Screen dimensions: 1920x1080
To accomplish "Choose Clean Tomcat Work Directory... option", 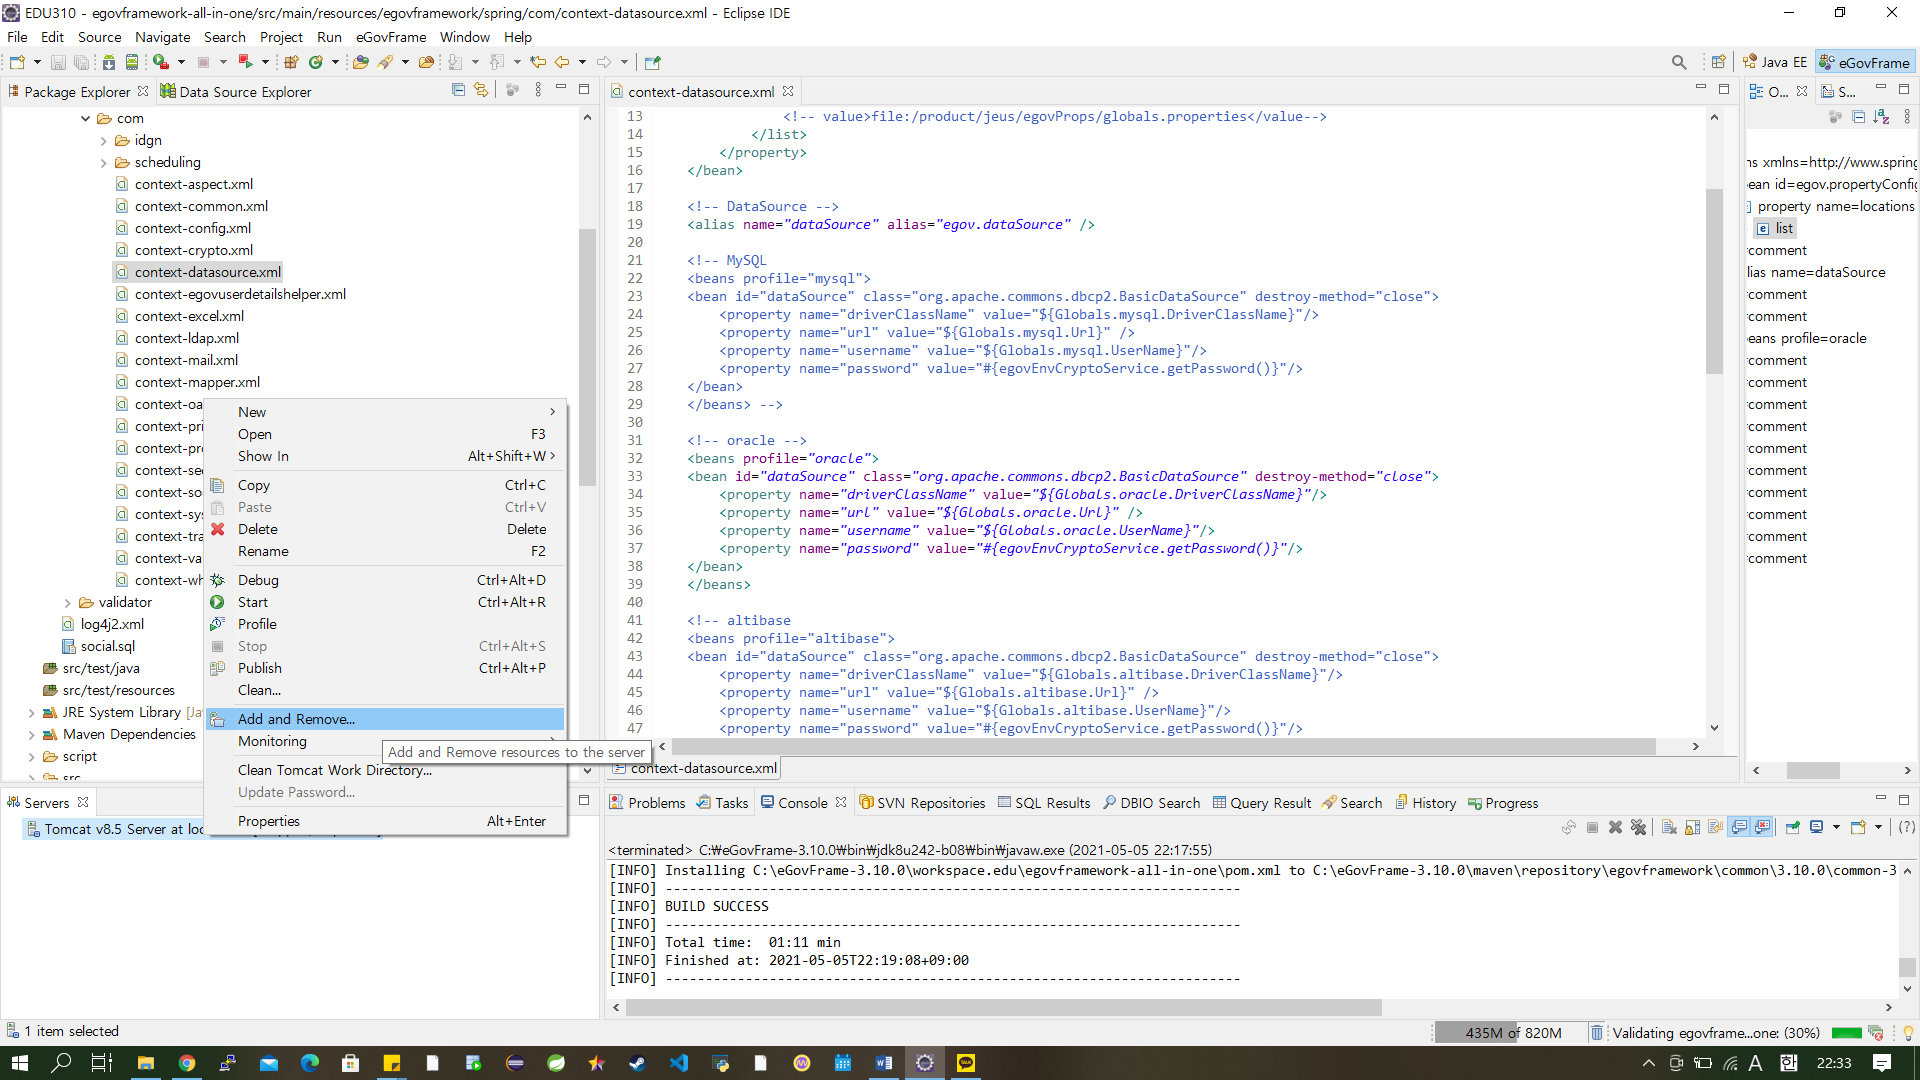I will [x=334, y=770].
